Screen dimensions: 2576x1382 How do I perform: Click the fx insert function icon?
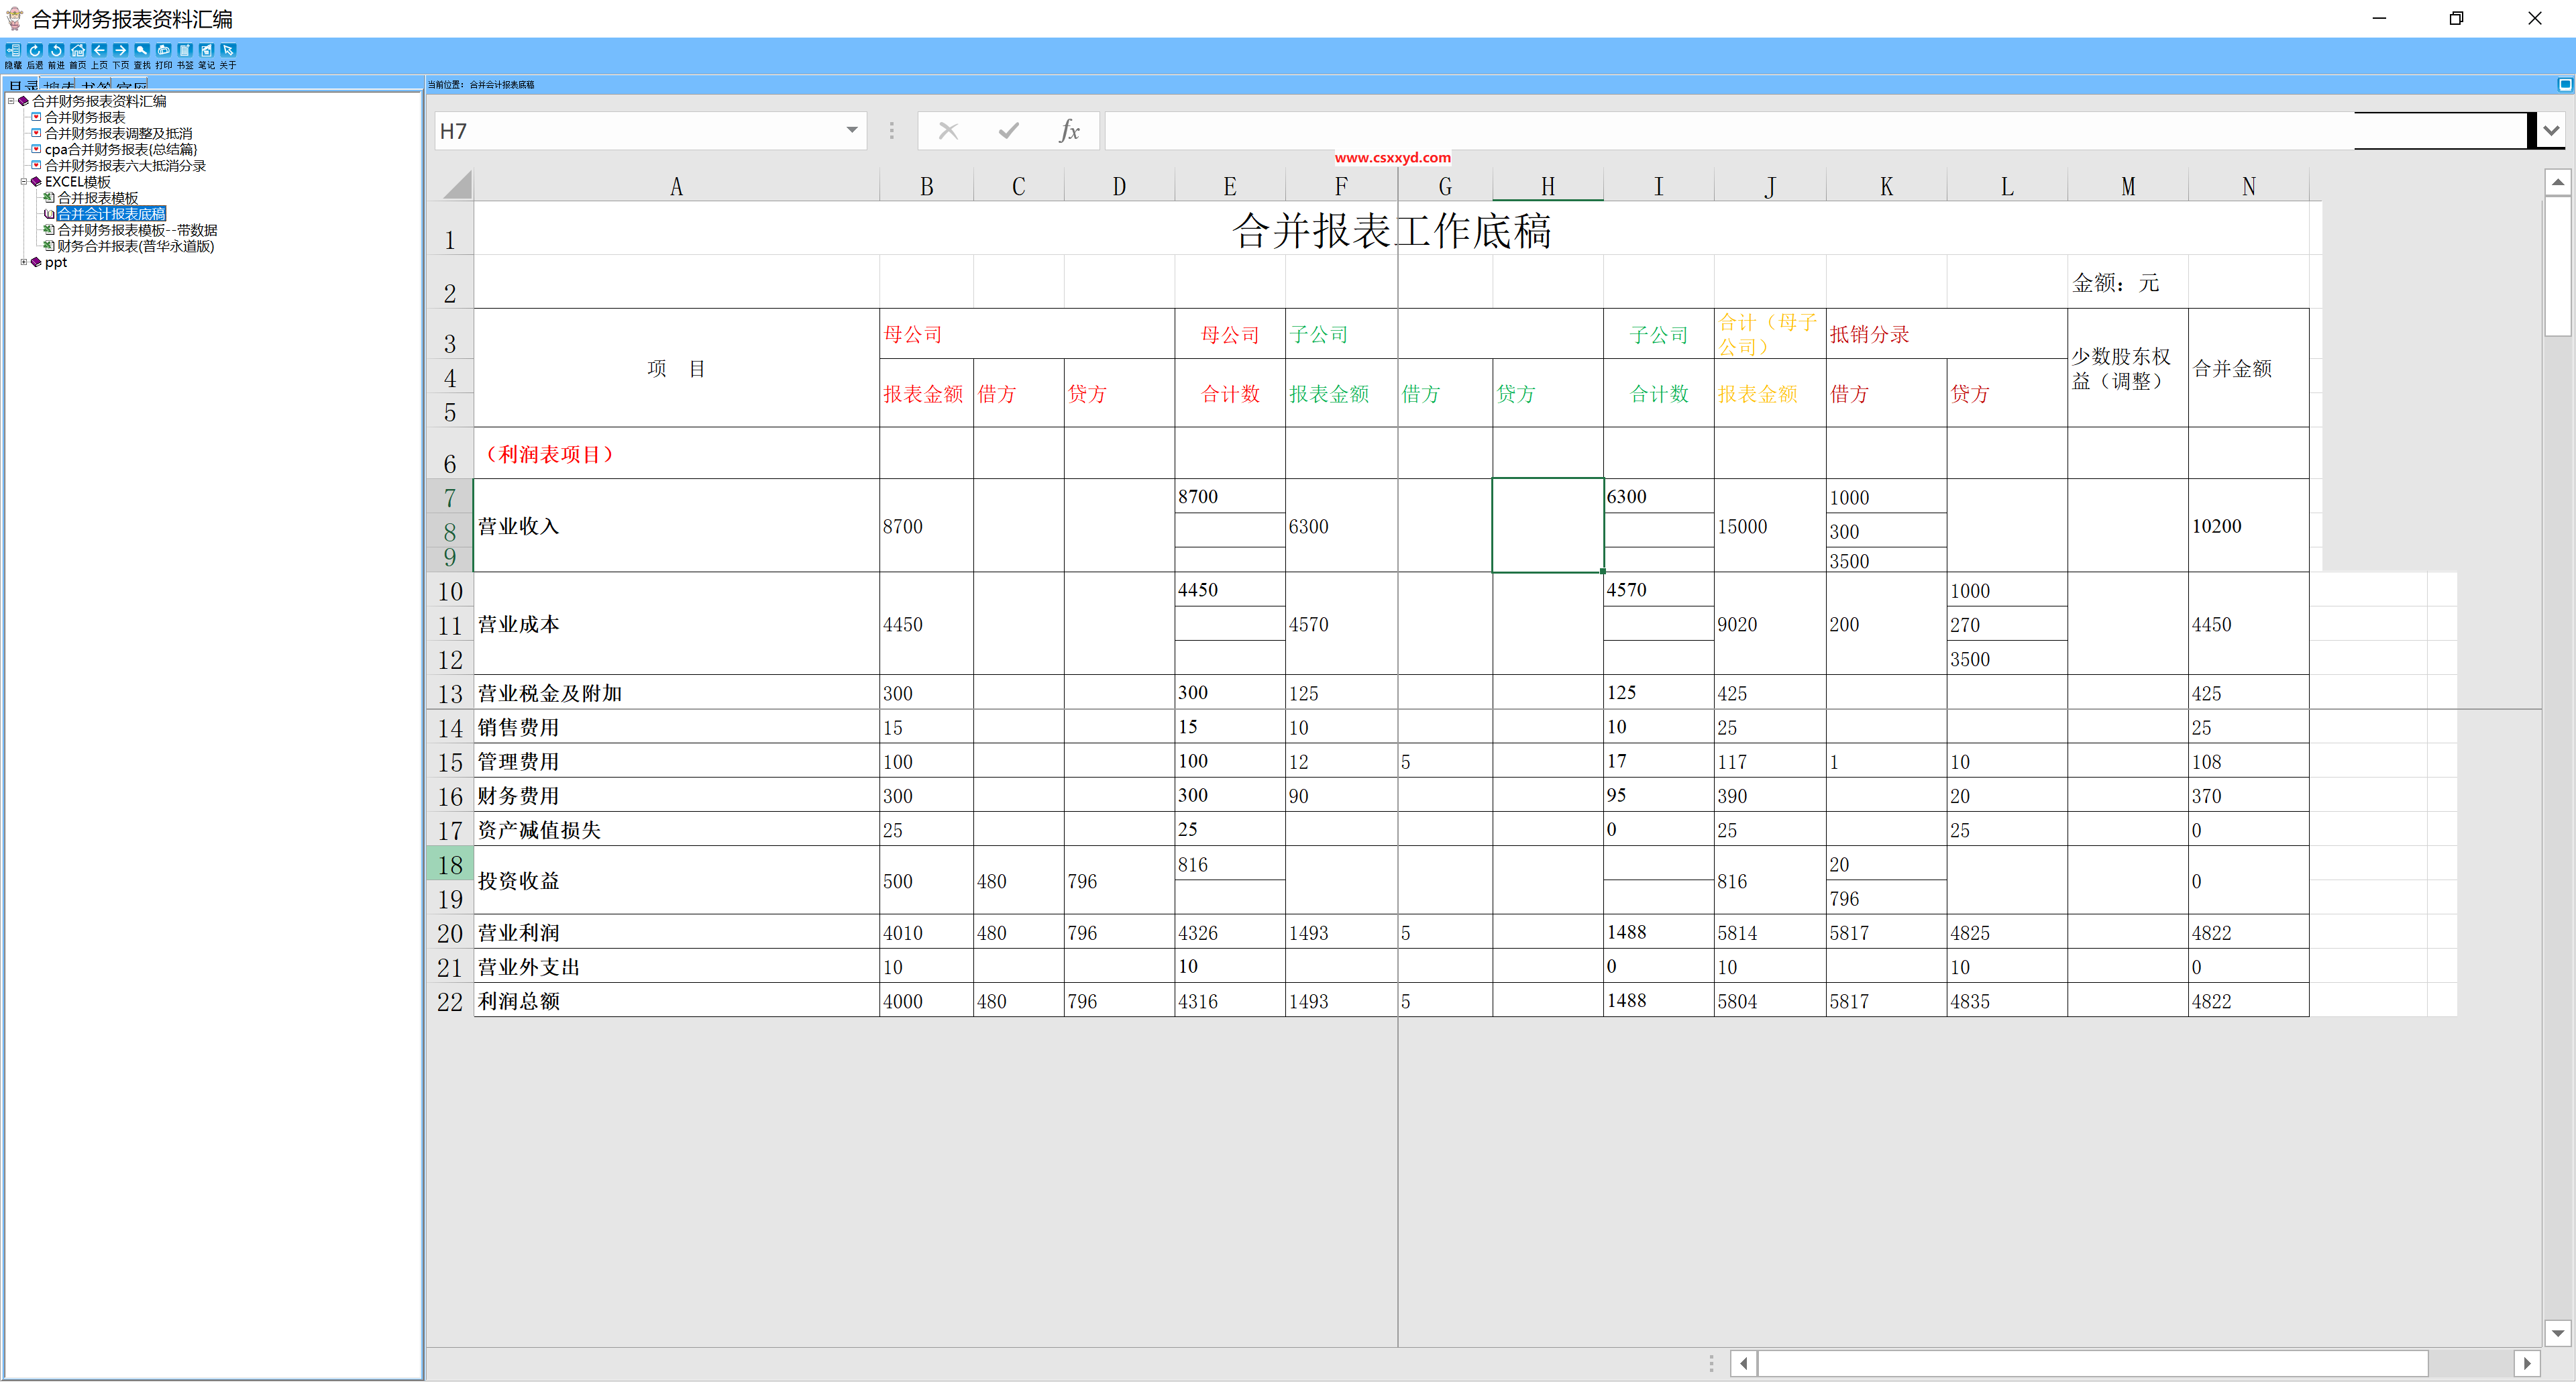1069,131
